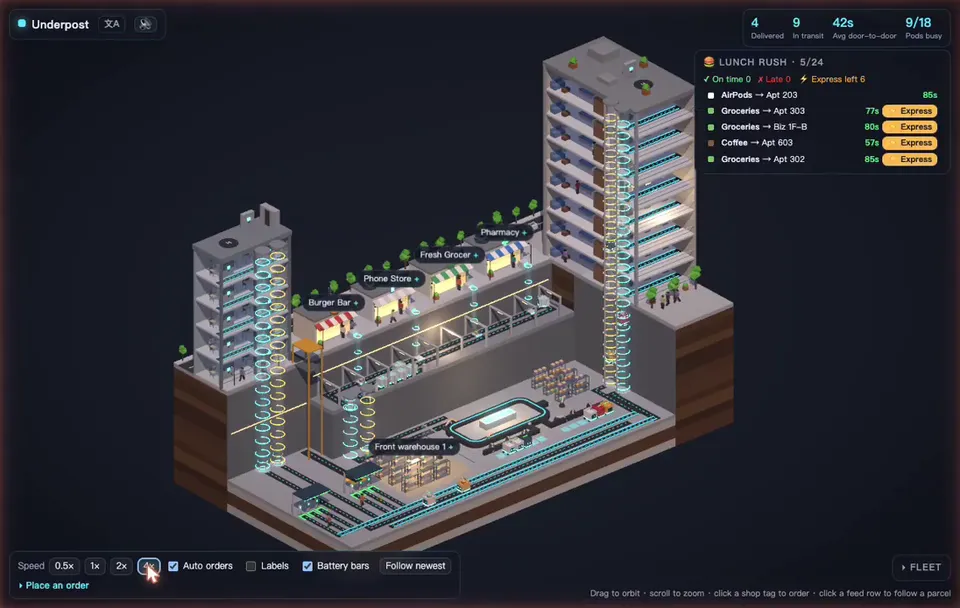This screenshot has width=960, height=608.
Task: Click Express badge on Coffee row
Action: click(910, 143)
